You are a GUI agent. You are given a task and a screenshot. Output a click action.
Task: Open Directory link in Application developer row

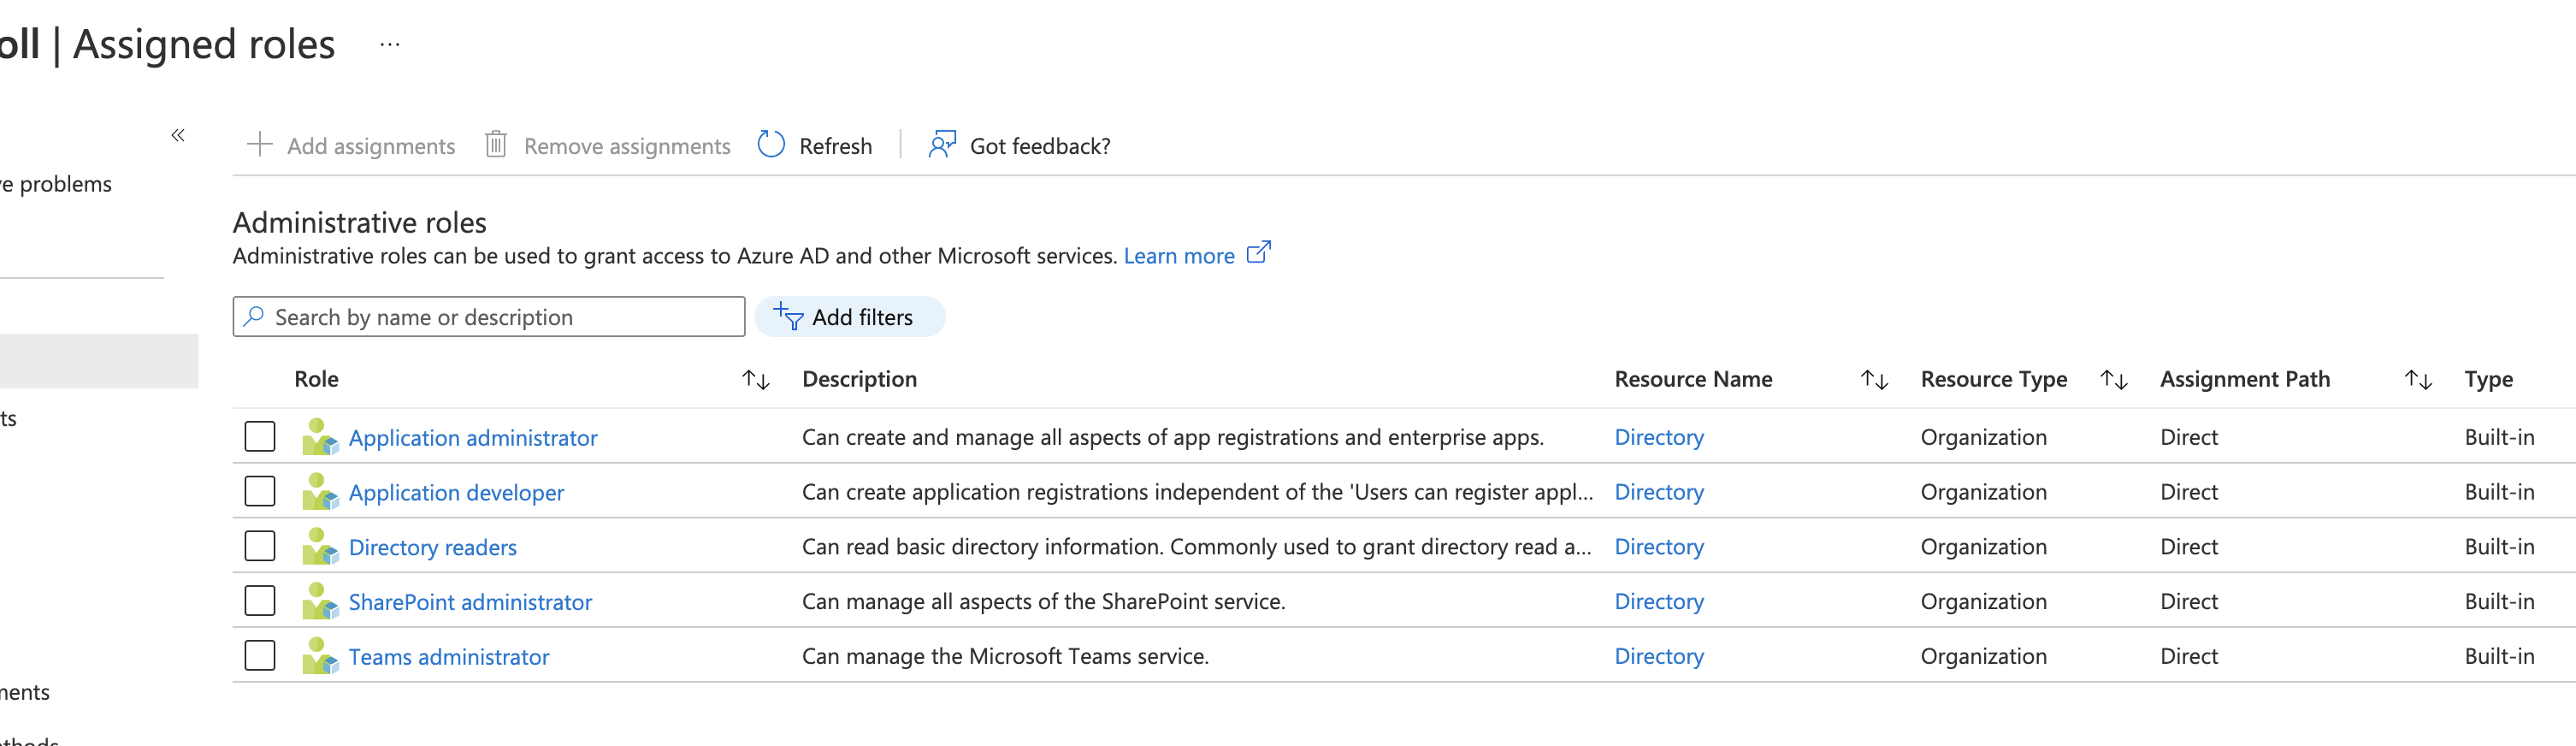[x=1659, y=492]
